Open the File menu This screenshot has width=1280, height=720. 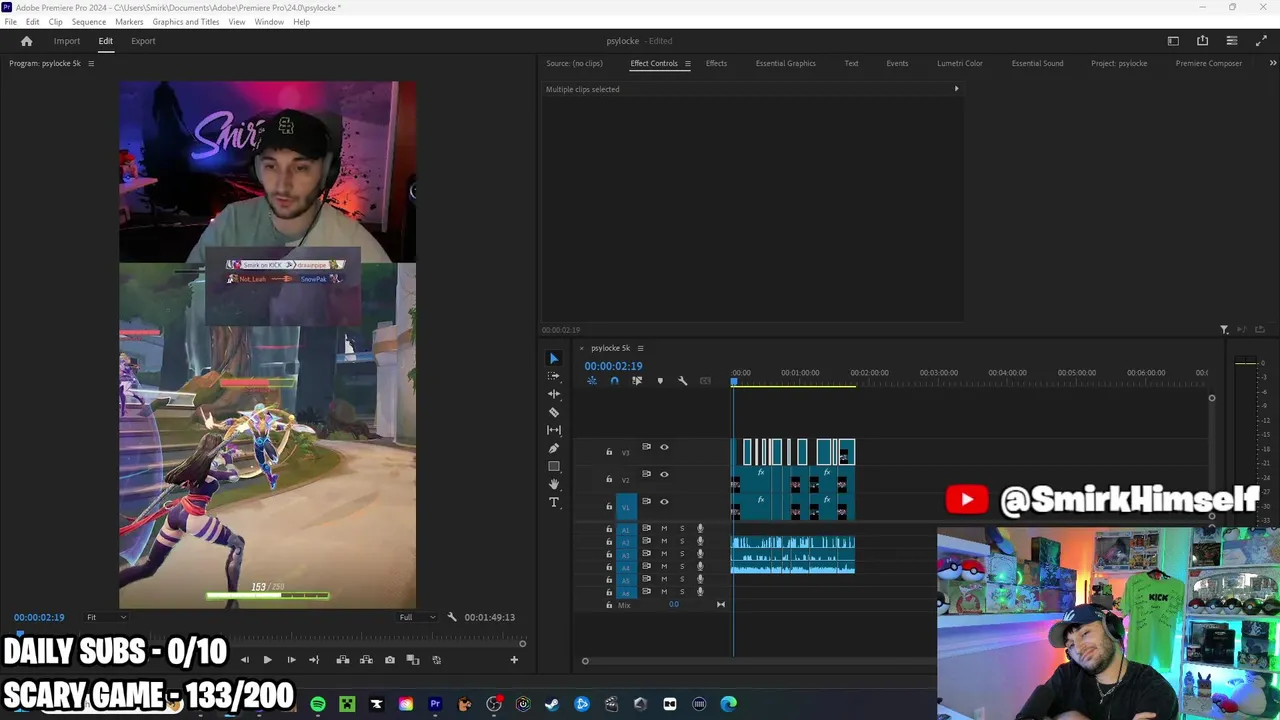(x=11, y=22)
